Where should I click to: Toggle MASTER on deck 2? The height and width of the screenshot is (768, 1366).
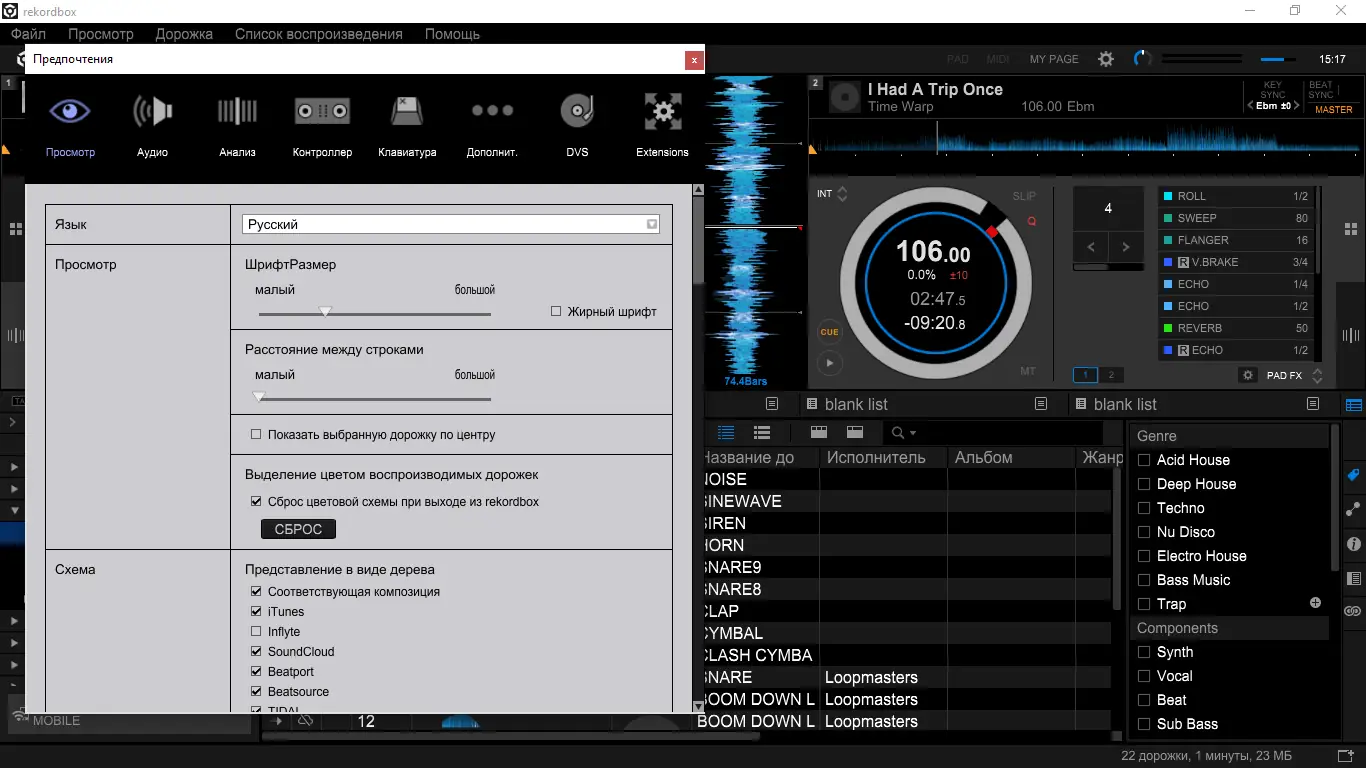click(1333, 110)
